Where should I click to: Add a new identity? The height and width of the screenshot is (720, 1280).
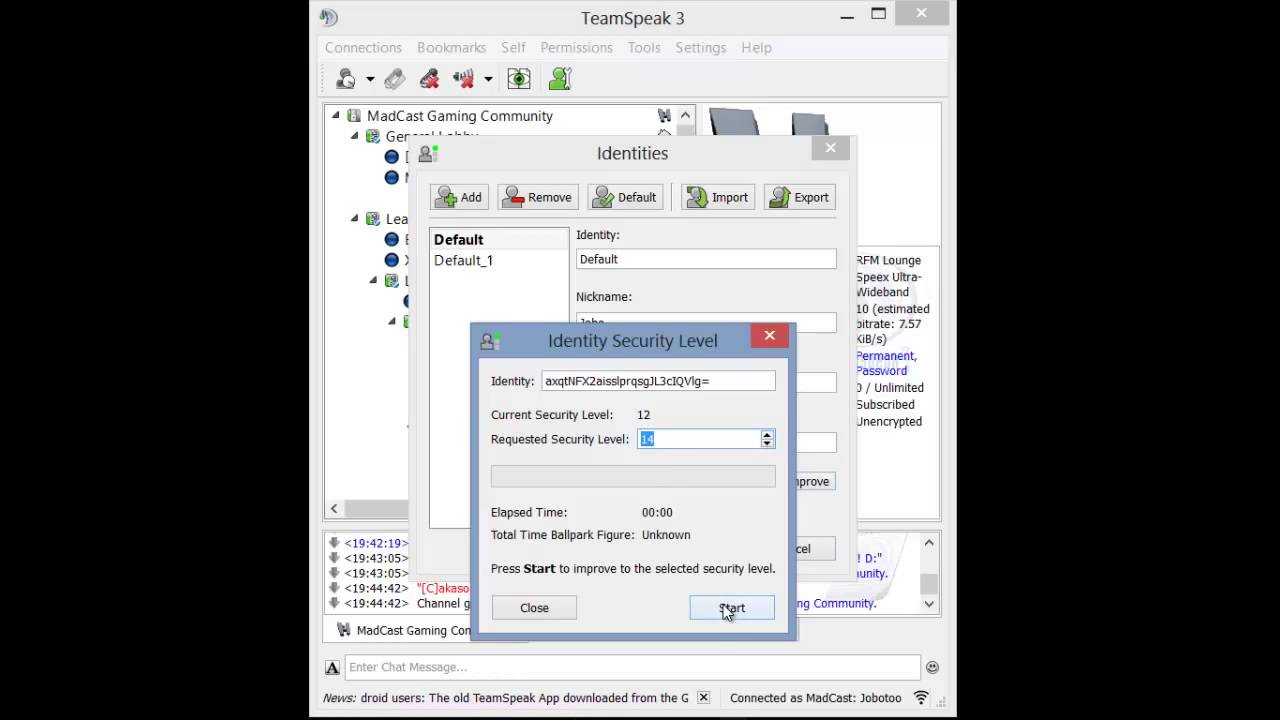(459, 197)
